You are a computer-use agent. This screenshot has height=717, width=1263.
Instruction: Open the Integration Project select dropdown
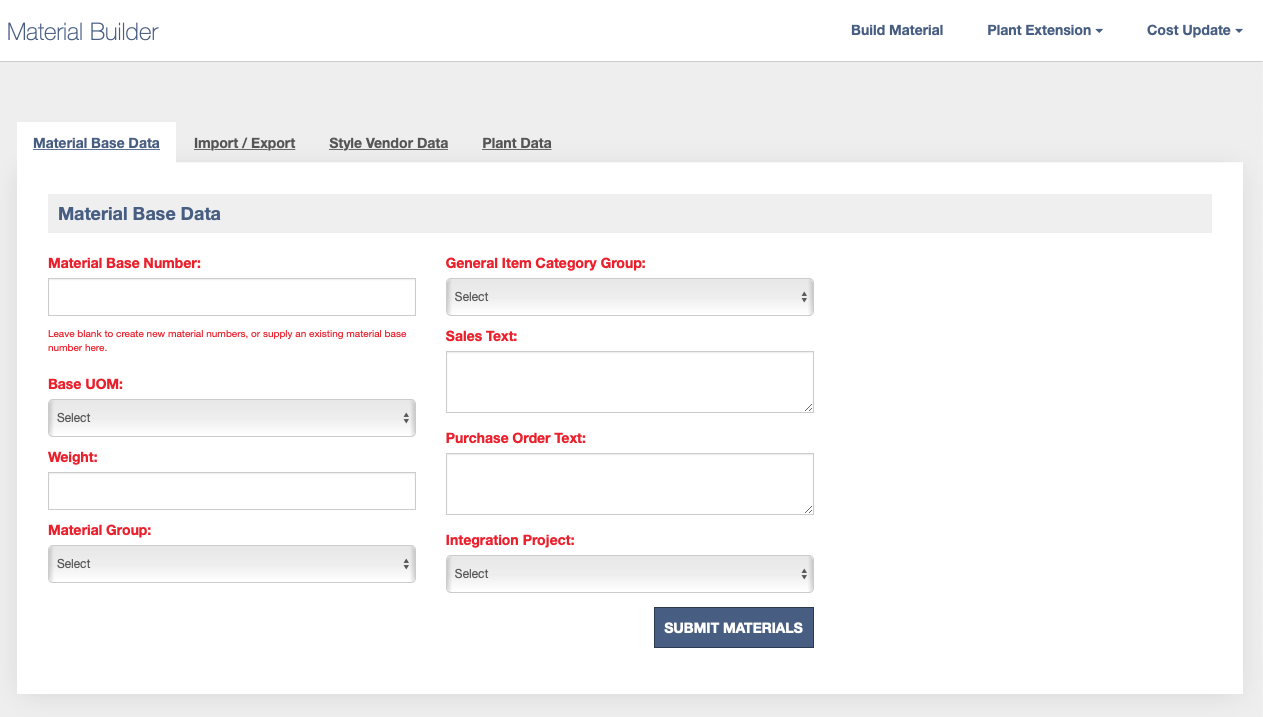click(630, 574)
